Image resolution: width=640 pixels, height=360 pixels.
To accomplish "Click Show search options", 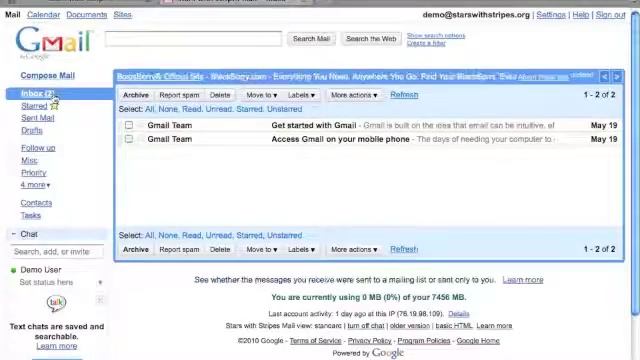I will pos(436,36).
